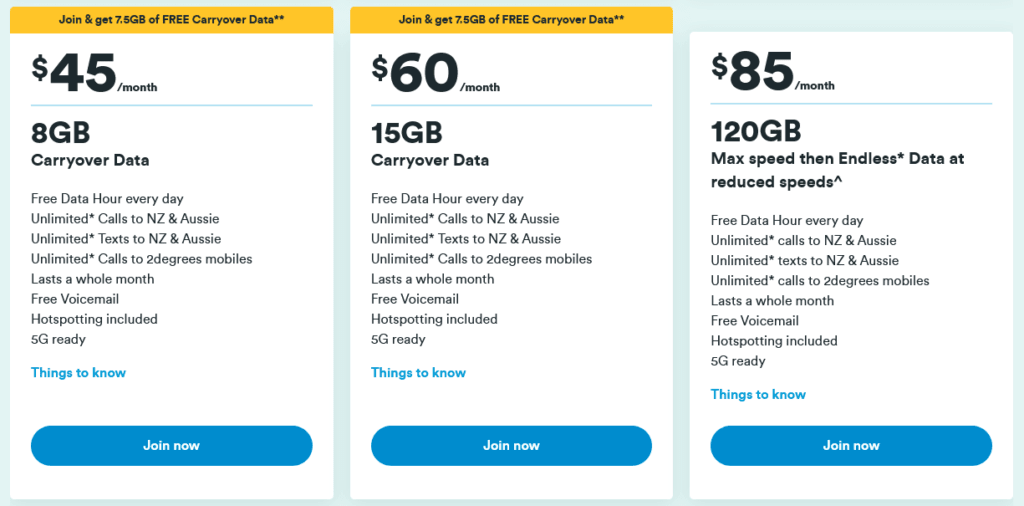Click the Endless Data at reduced speeds text

point(837,170)
